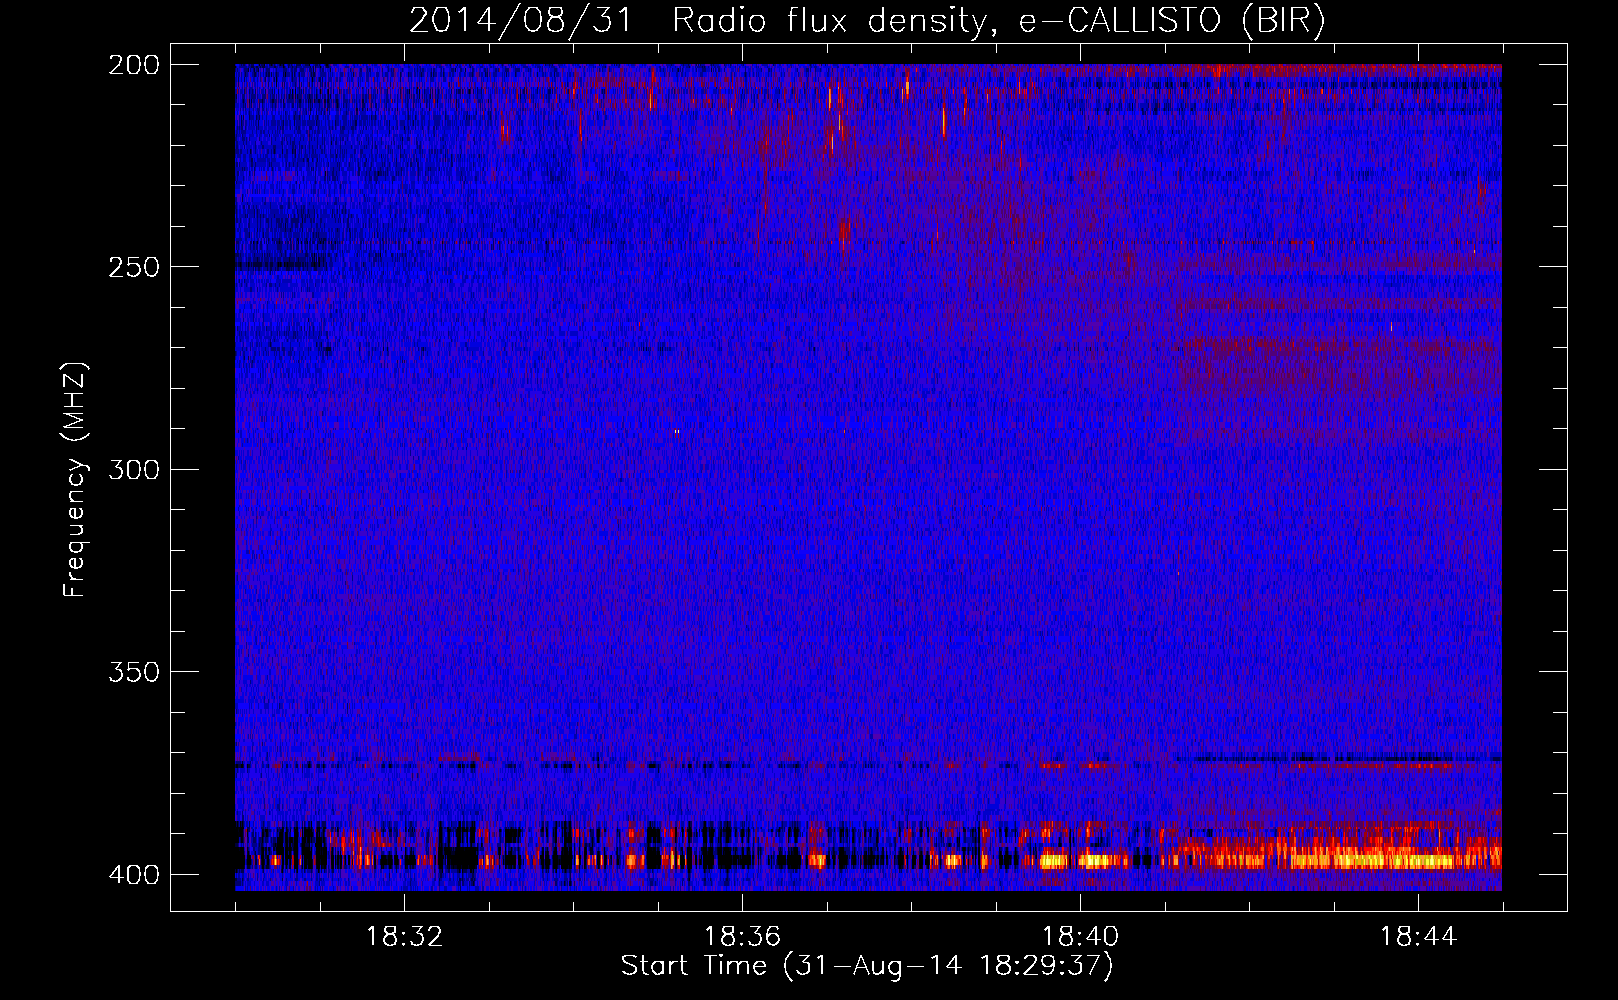Click the 400 frequency tick label

(134, 875)
